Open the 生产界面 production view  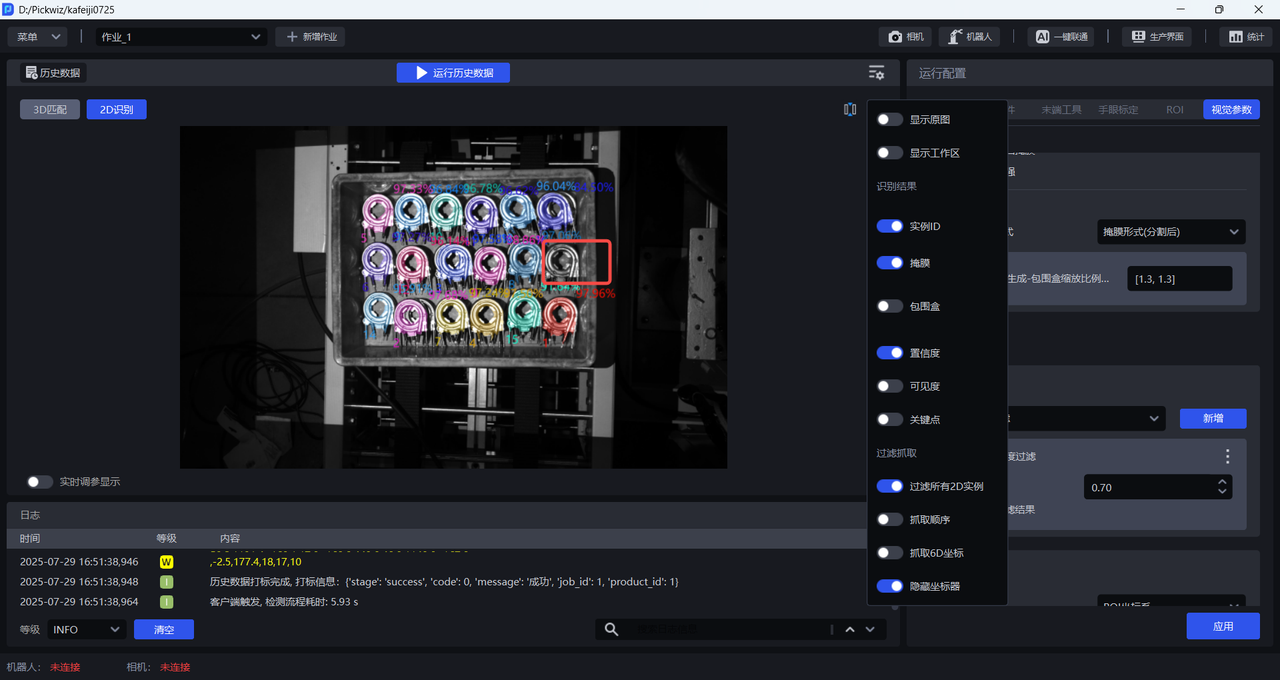[1158, 37]
